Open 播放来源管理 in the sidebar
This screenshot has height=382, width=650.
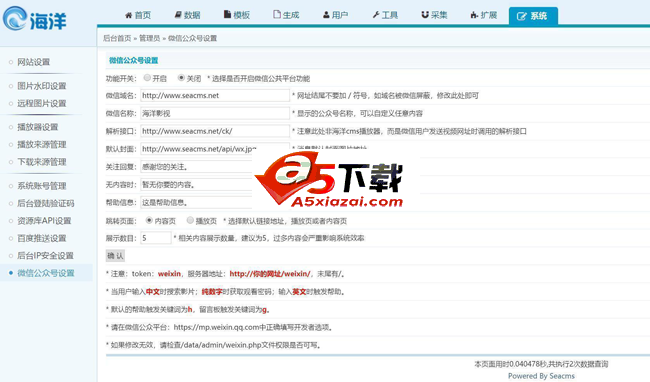point(42,145)
